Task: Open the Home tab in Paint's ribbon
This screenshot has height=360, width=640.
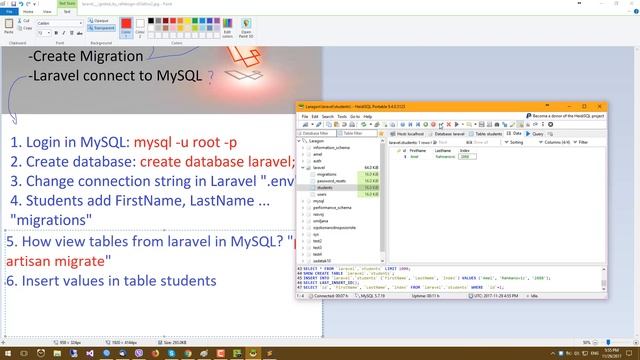Action: tap(28, 12)
